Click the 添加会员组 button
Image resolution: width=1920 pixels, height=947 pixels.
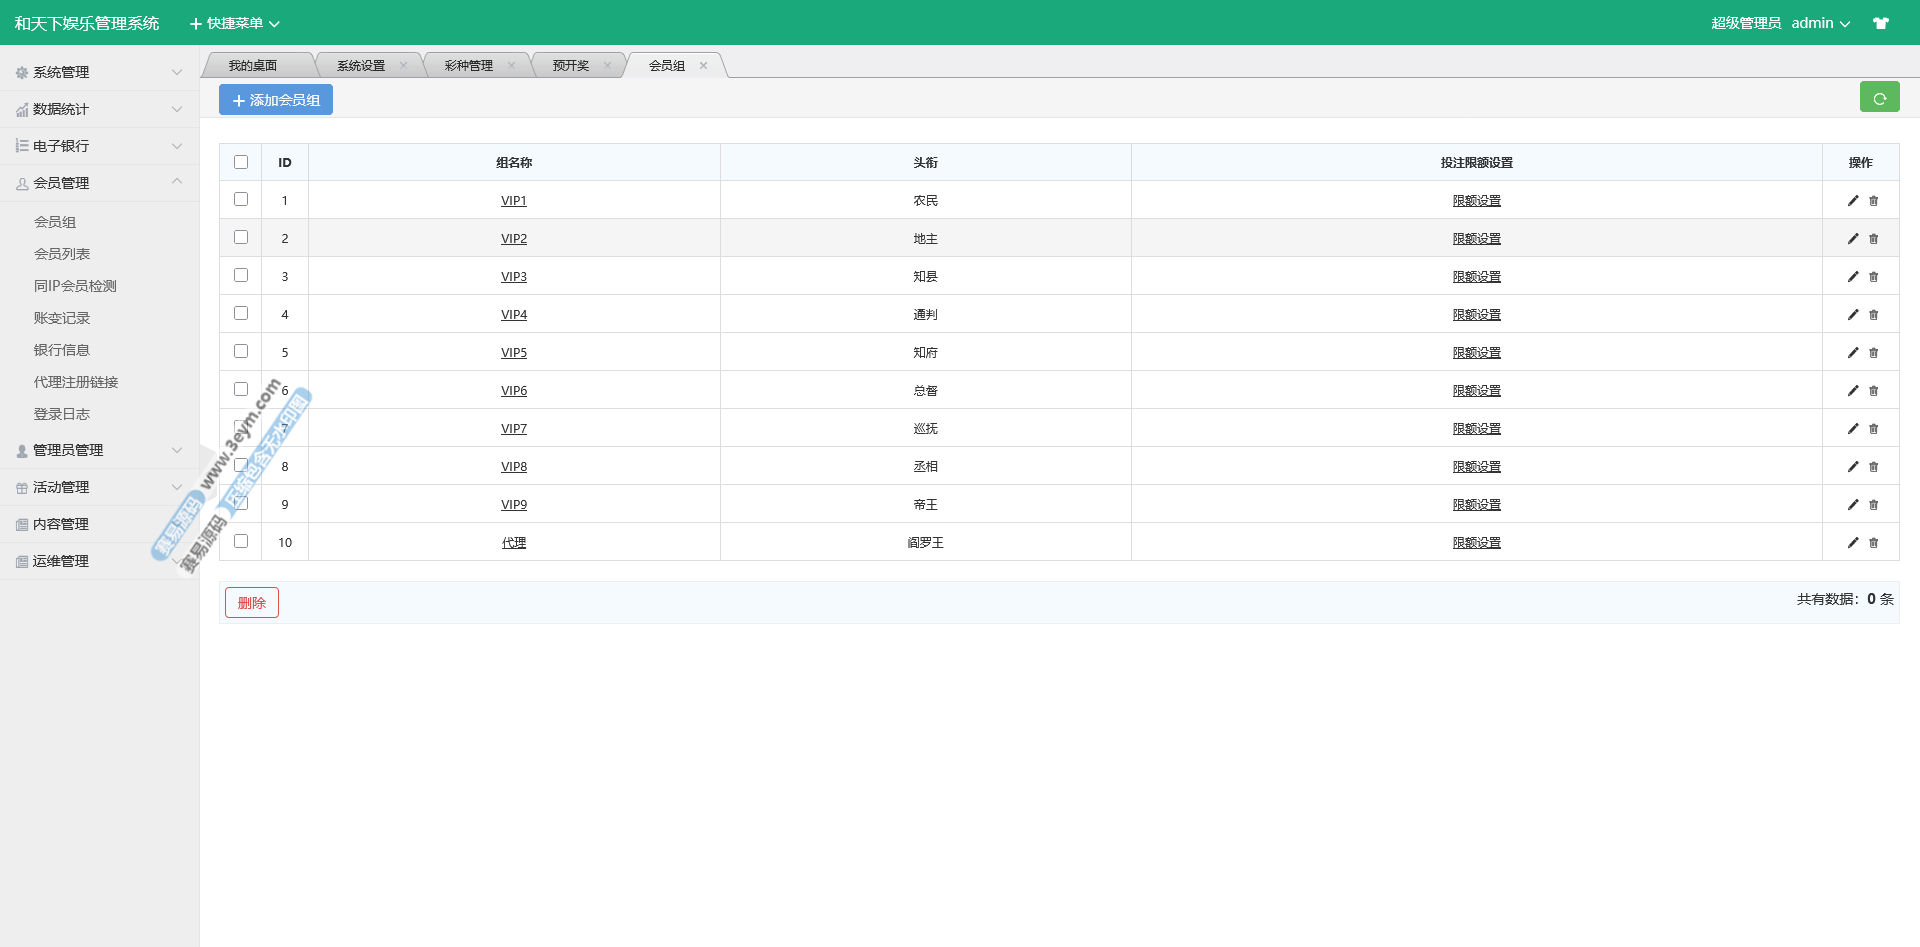pos(276,100)
